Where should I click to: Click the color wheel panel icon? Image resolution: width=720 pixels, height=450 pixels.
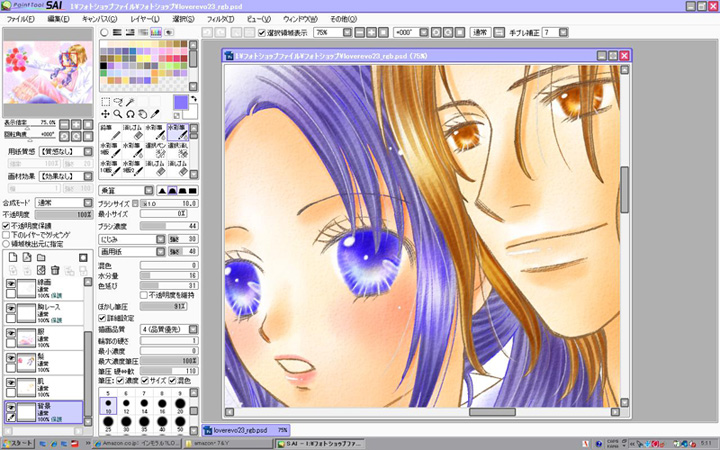(x=104, y=33)
